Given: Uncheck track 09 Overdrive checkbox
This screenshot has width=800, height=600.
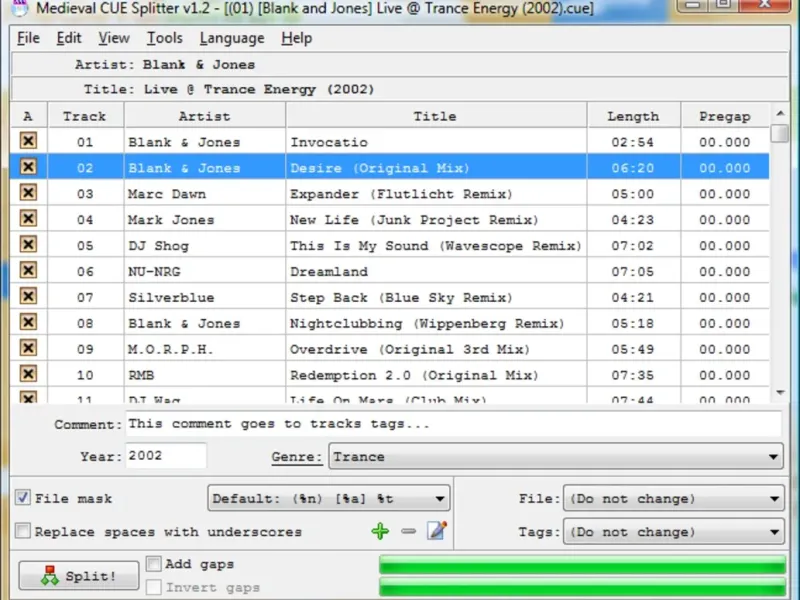Looking at the screenshot, I should [x=28, y=348].
